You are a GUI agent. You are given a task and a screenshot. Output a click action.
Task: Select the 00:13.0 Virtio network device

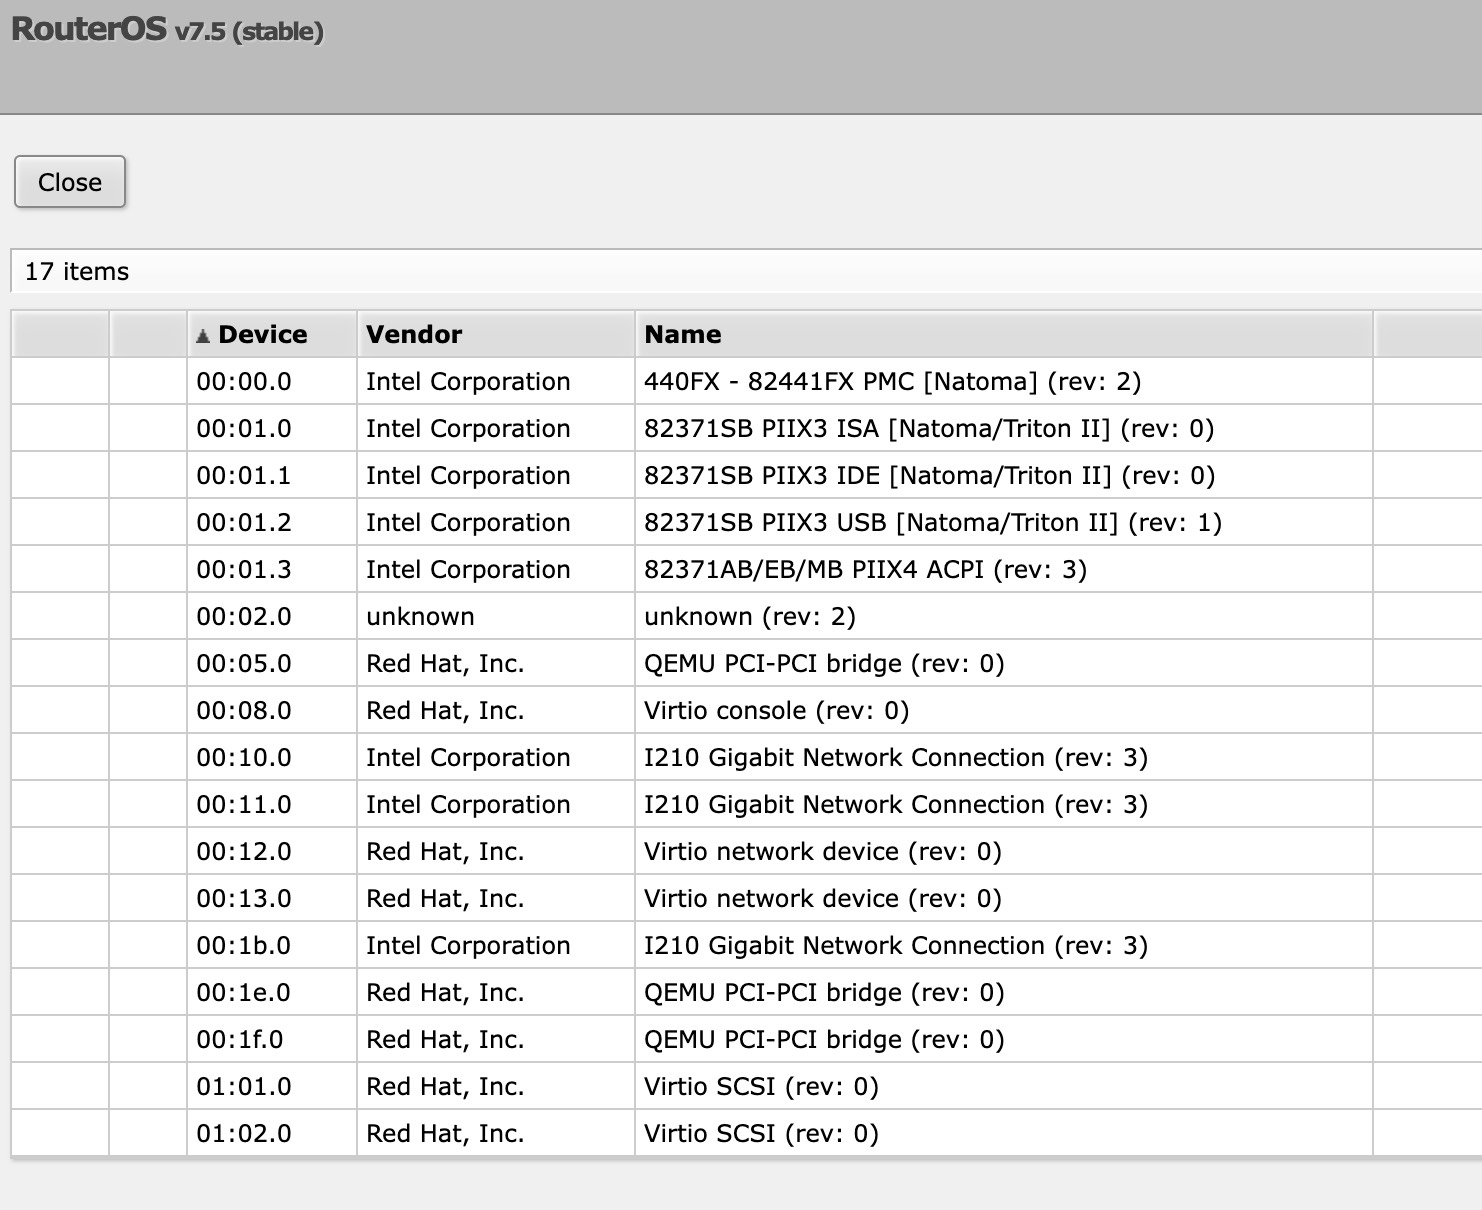click(x=822, y=898)
